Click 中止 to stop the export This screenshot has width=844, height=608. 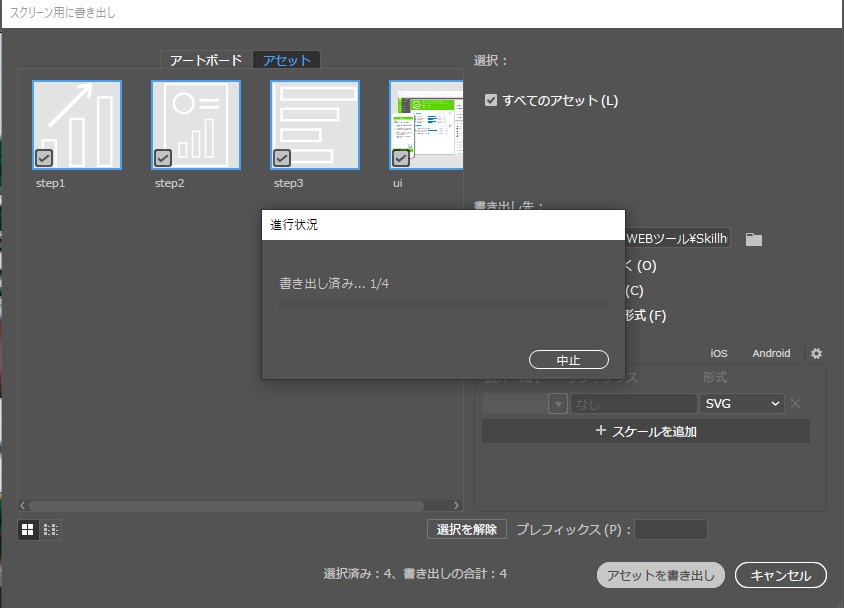[x=569, y=360]
